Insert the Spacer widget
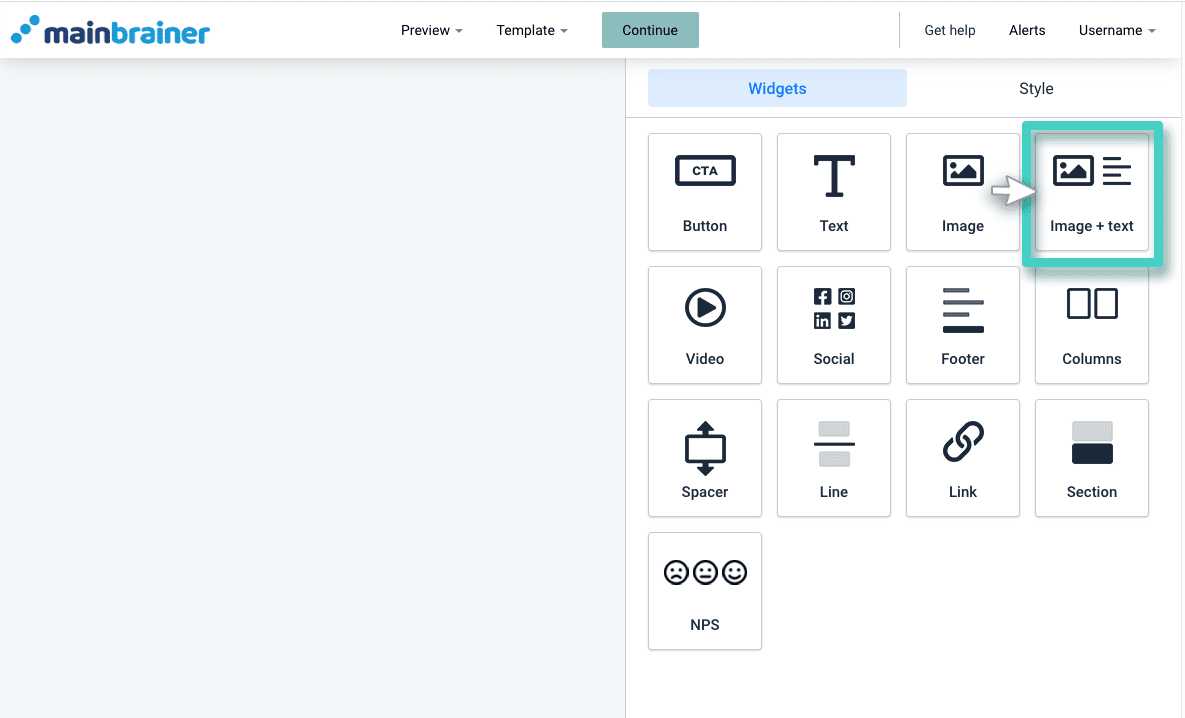Viewport: 1185px width, 718px height. [704, 458]
